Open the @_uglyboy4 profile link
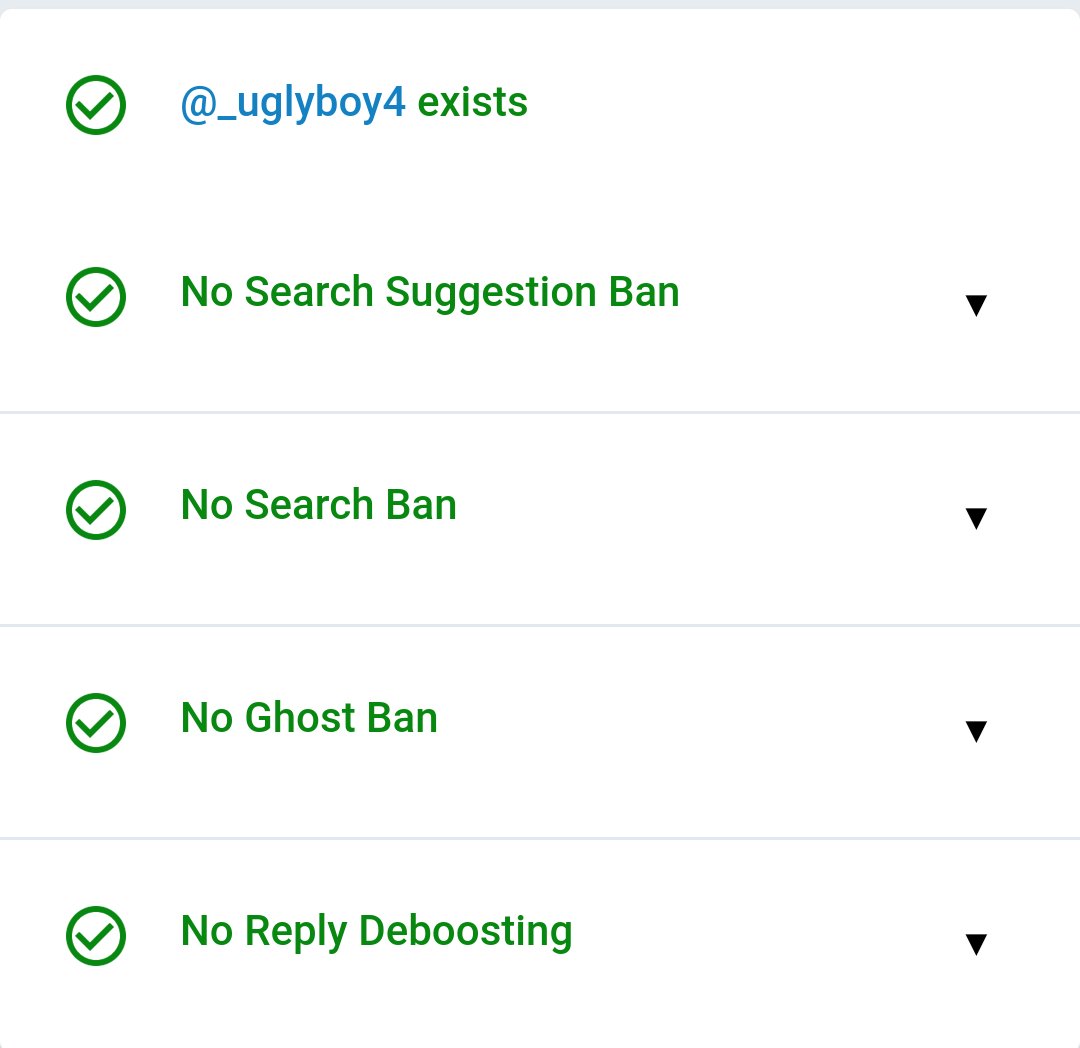 click(293, 103)
